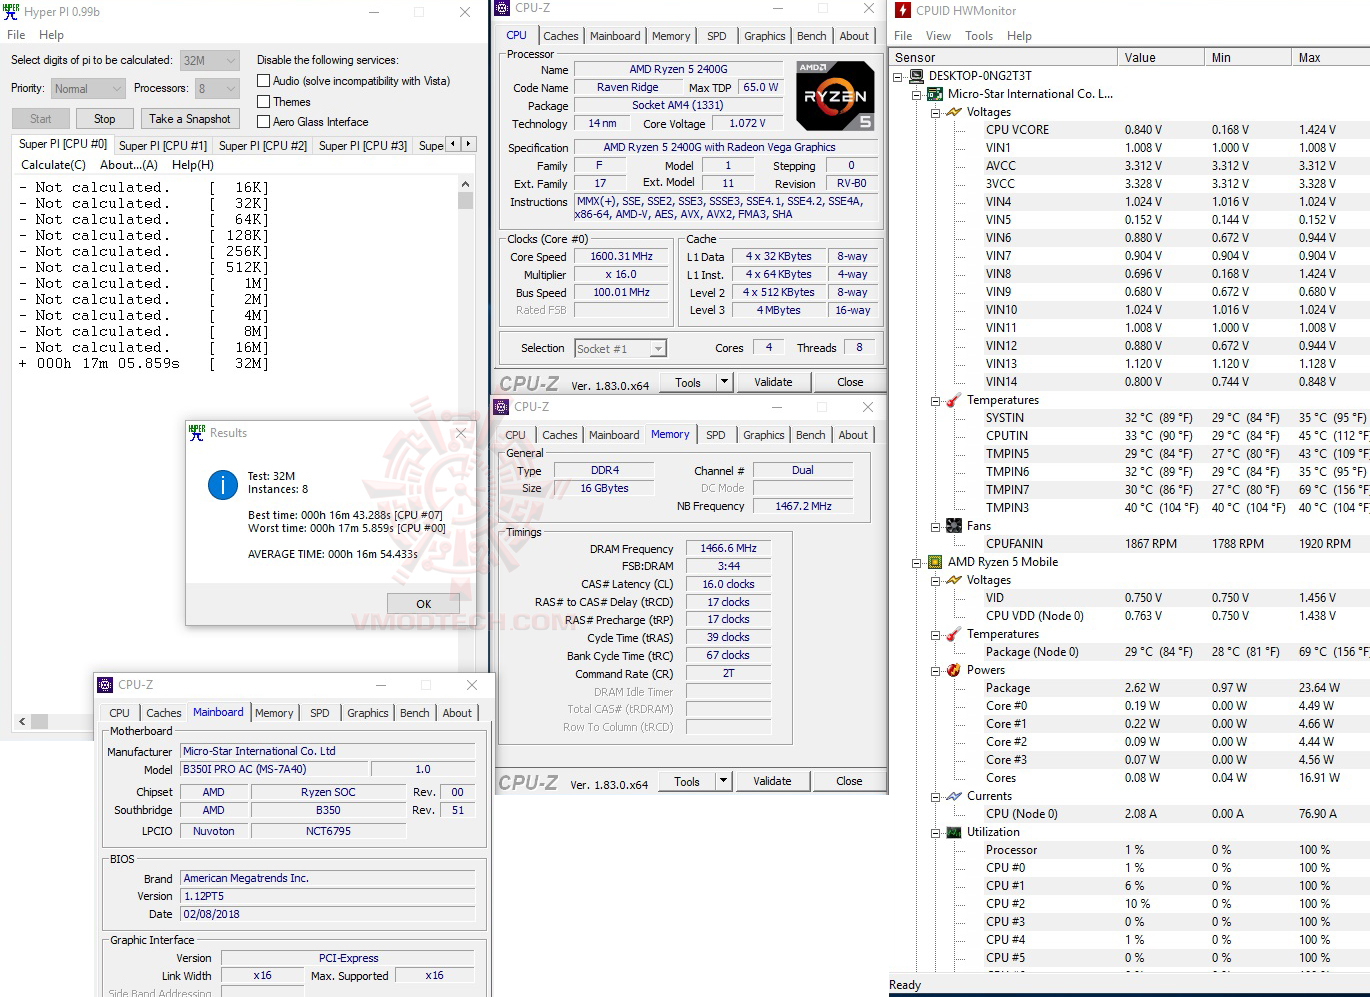Viewport: 1370px width, 997px height.
Task: Click the Temperatures icon under AMD Ryzen 5 Mobile
Action: [x=954, y=634]
